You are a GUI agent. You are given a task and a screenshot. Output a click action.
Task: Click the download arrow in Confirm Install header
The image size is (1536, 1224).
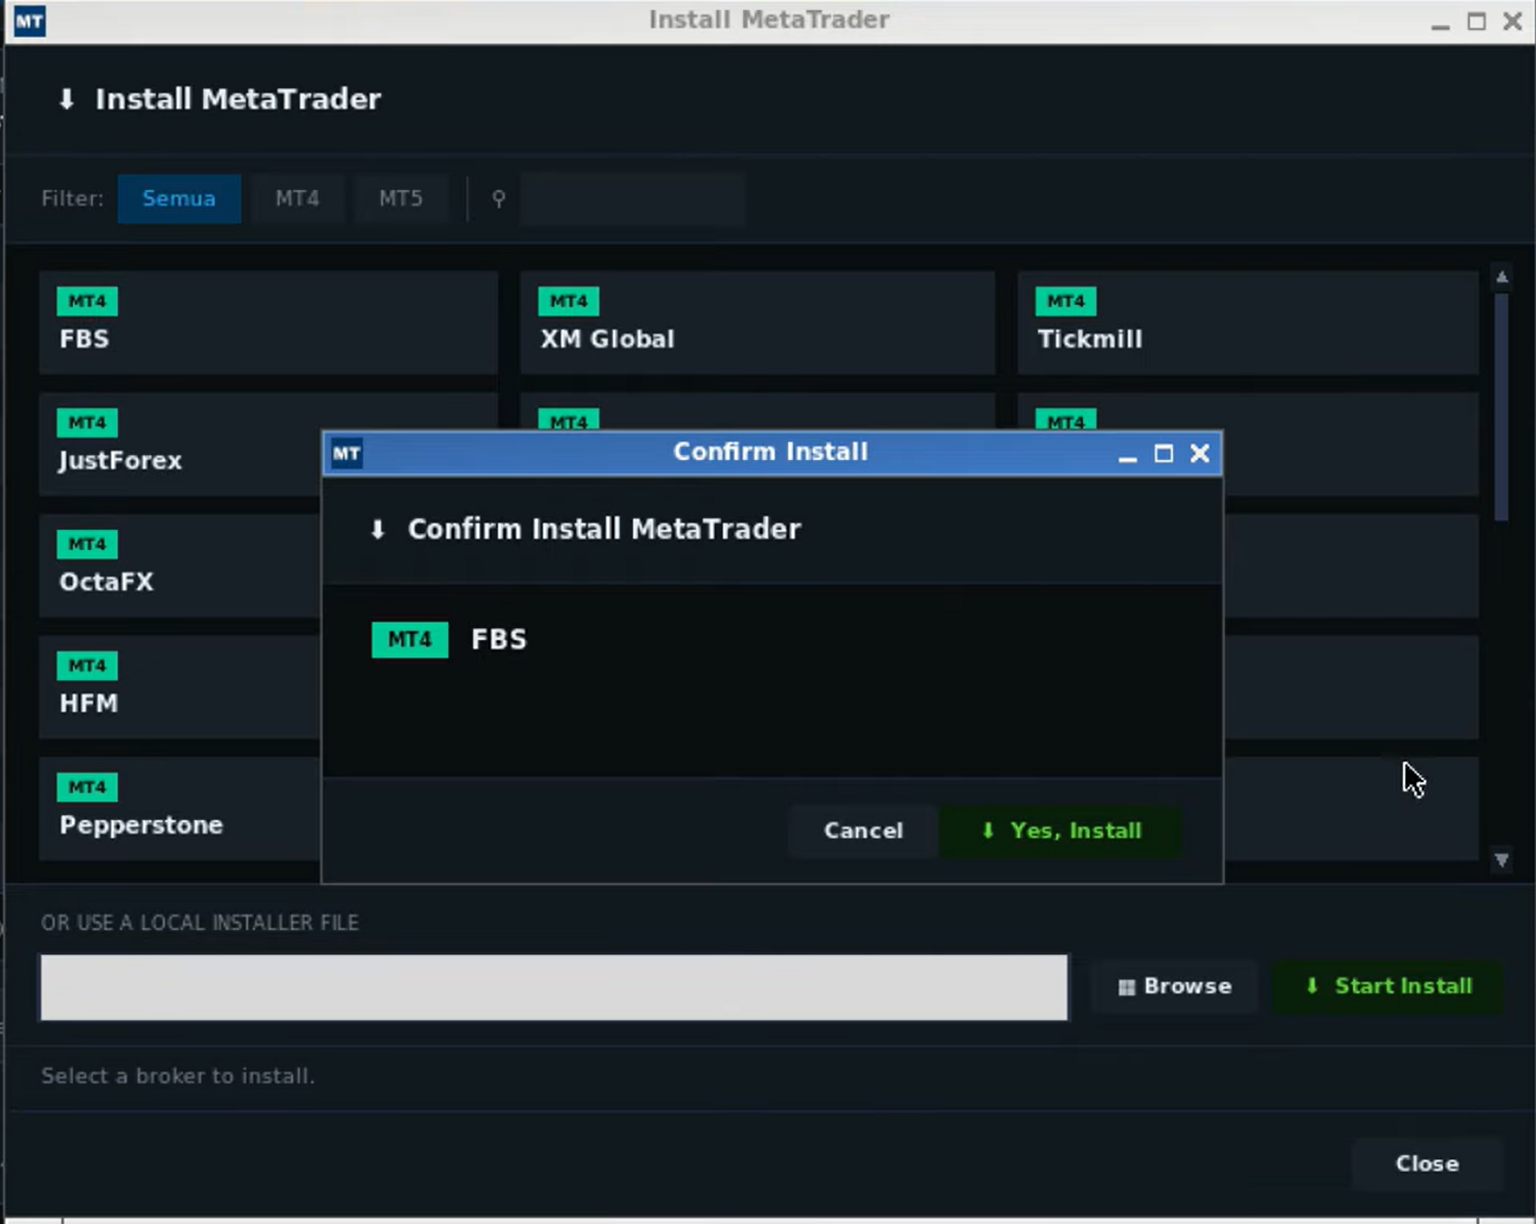pos(377,529)
